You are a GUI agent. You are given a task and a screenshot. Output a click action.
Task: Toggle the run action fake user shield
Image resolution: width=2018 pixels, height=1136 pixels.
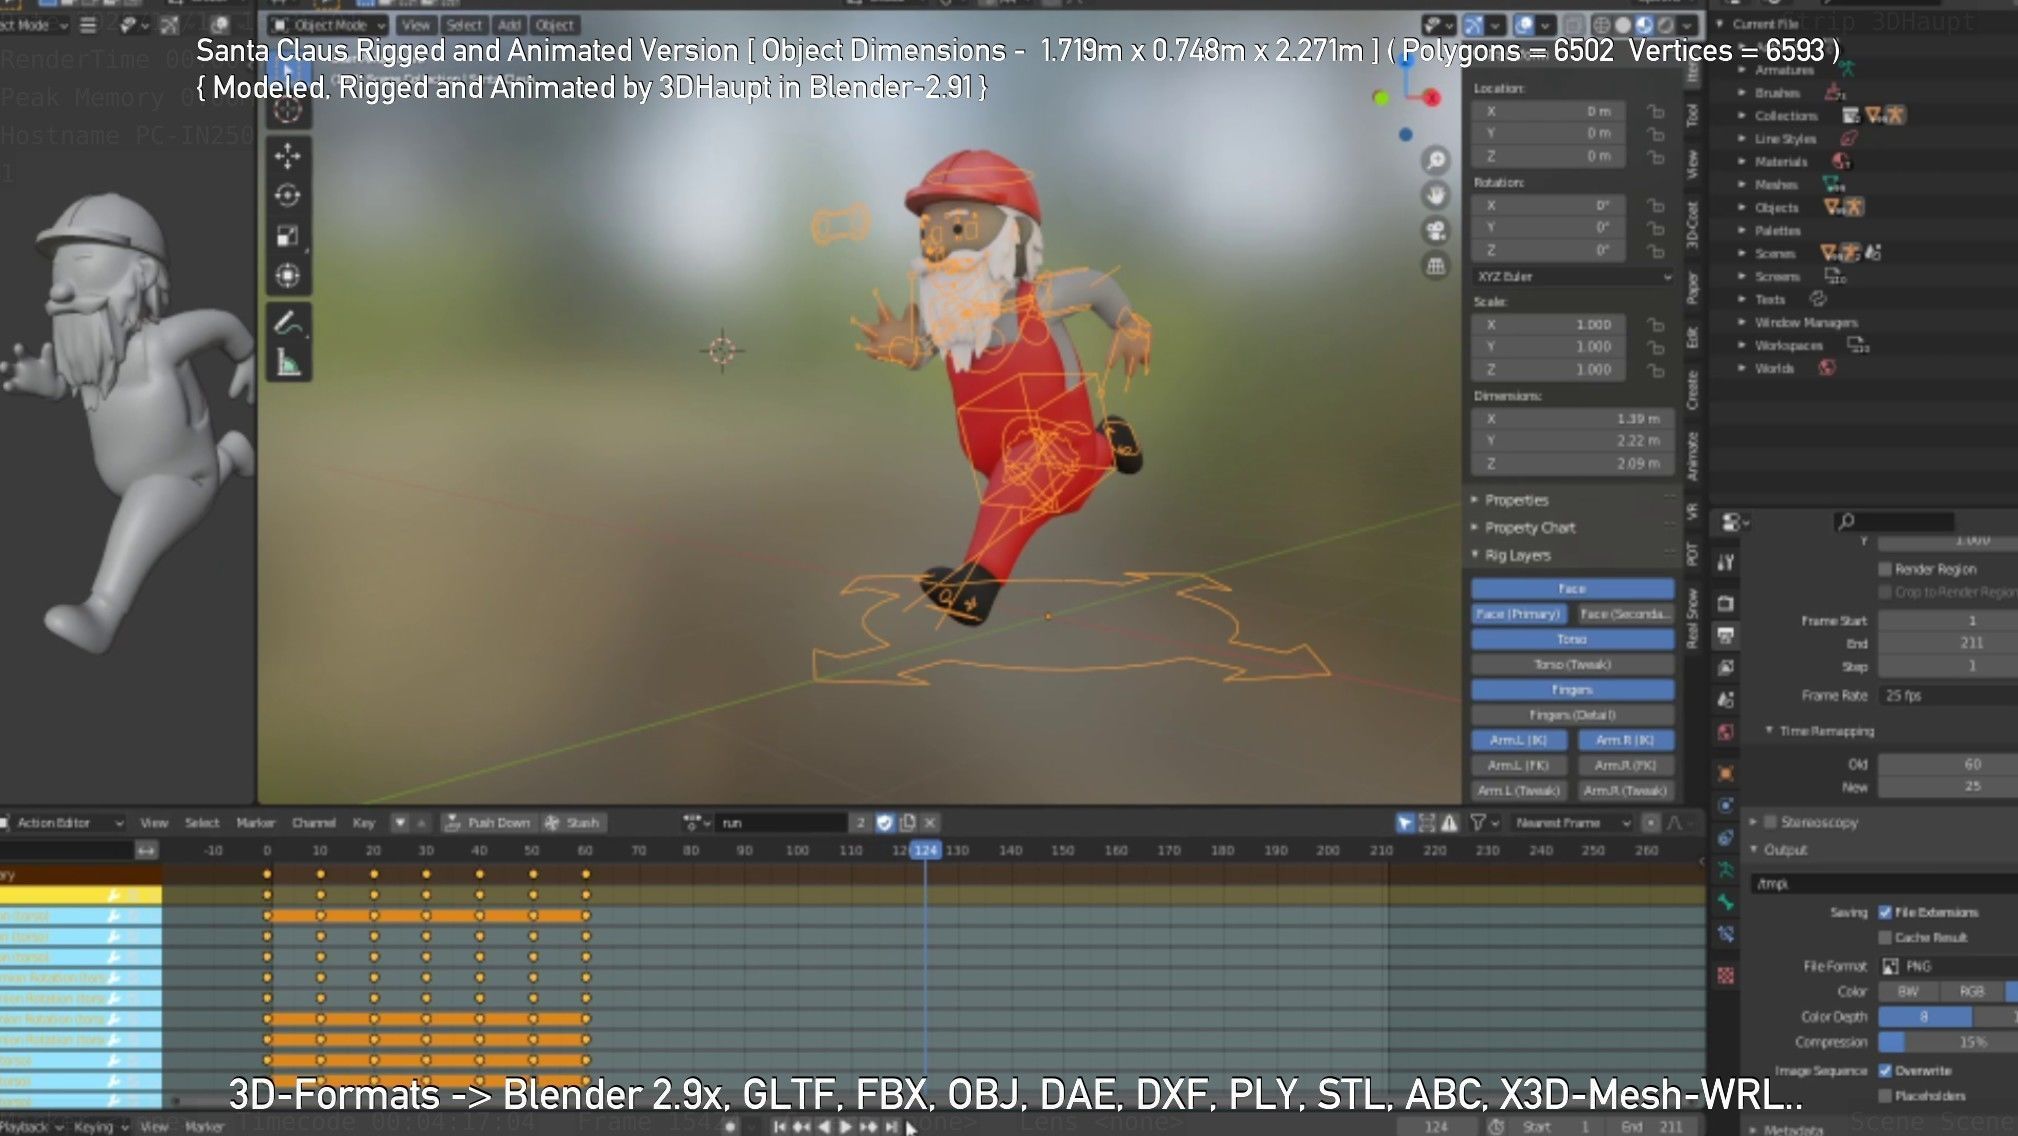884,822
